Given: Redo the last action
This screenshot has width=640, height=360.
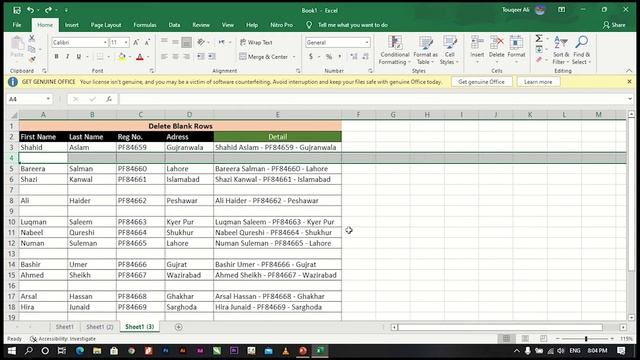Looking at the screenshot, I should [x=48, y=10].
